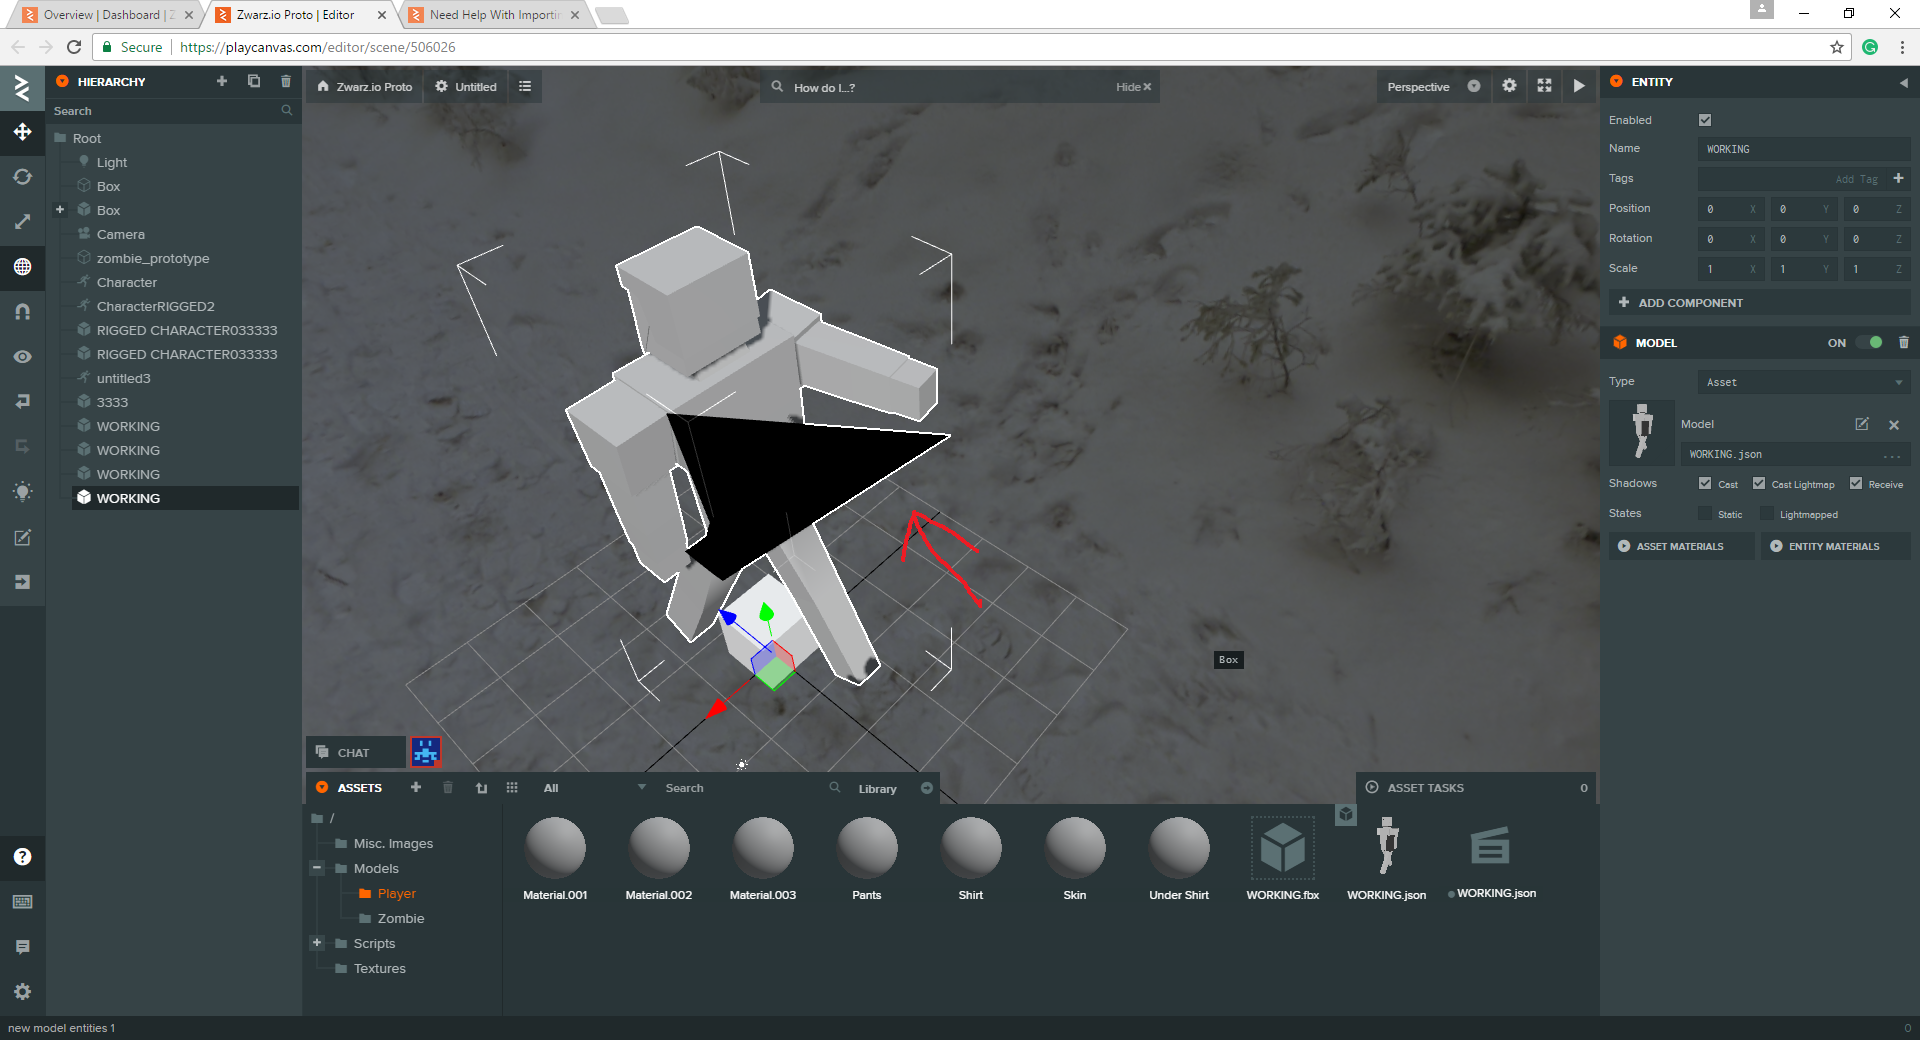
Task: Toggle the Model component ON switch
Action: (x=1869, y=342)
